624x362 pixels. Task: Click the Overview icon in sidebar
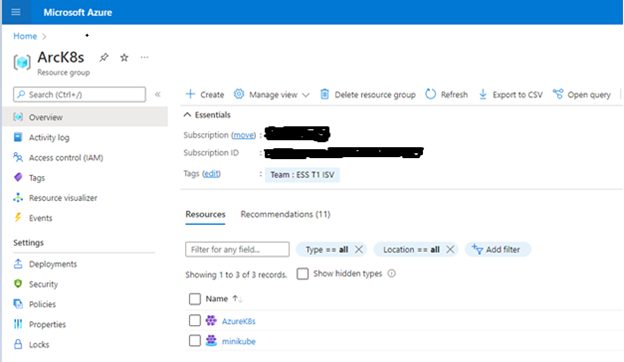(18, 117)
